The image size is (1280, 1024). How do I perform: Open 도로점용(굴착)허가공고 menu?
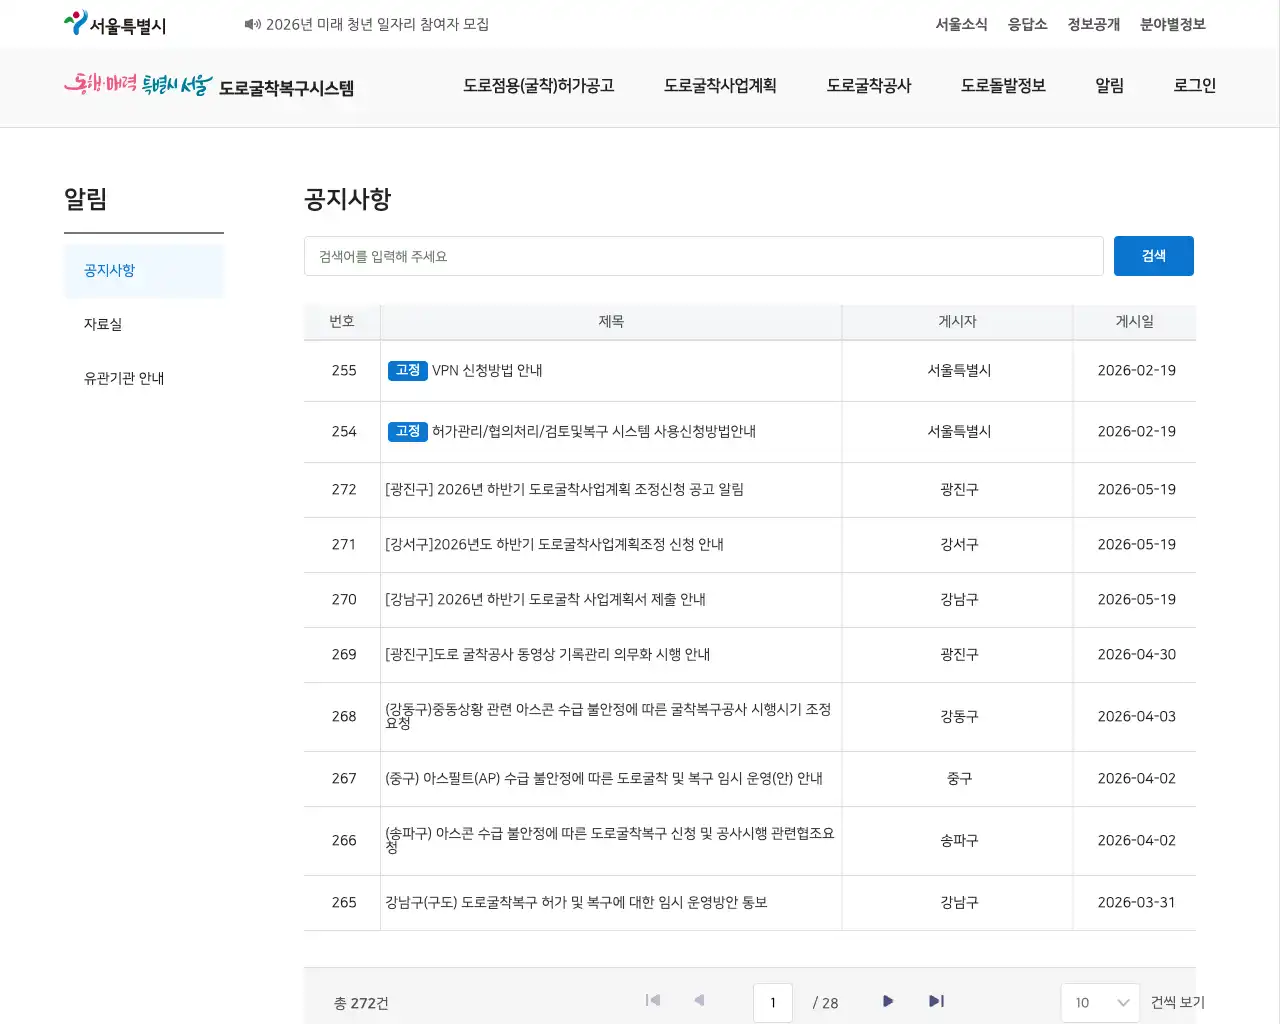coord(539,86)
